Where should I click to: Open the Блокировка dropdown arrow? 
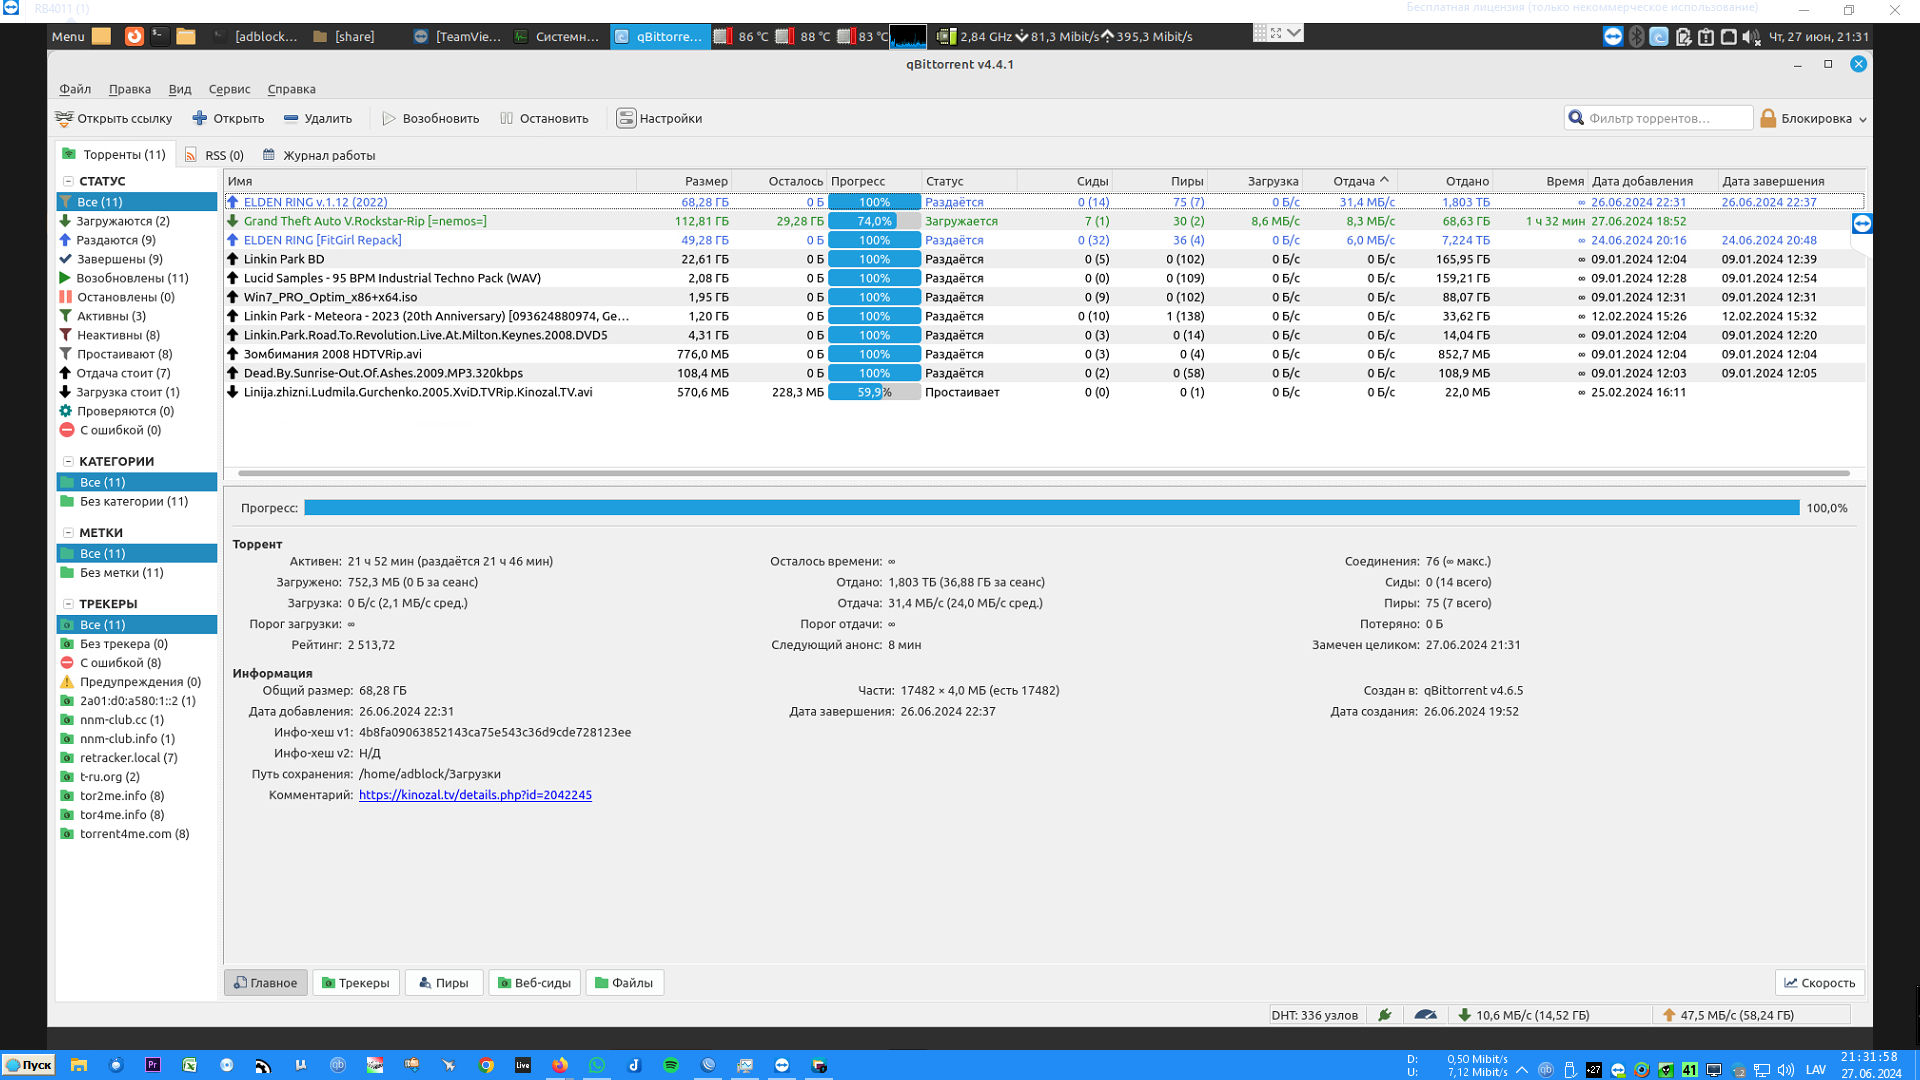1862,119
